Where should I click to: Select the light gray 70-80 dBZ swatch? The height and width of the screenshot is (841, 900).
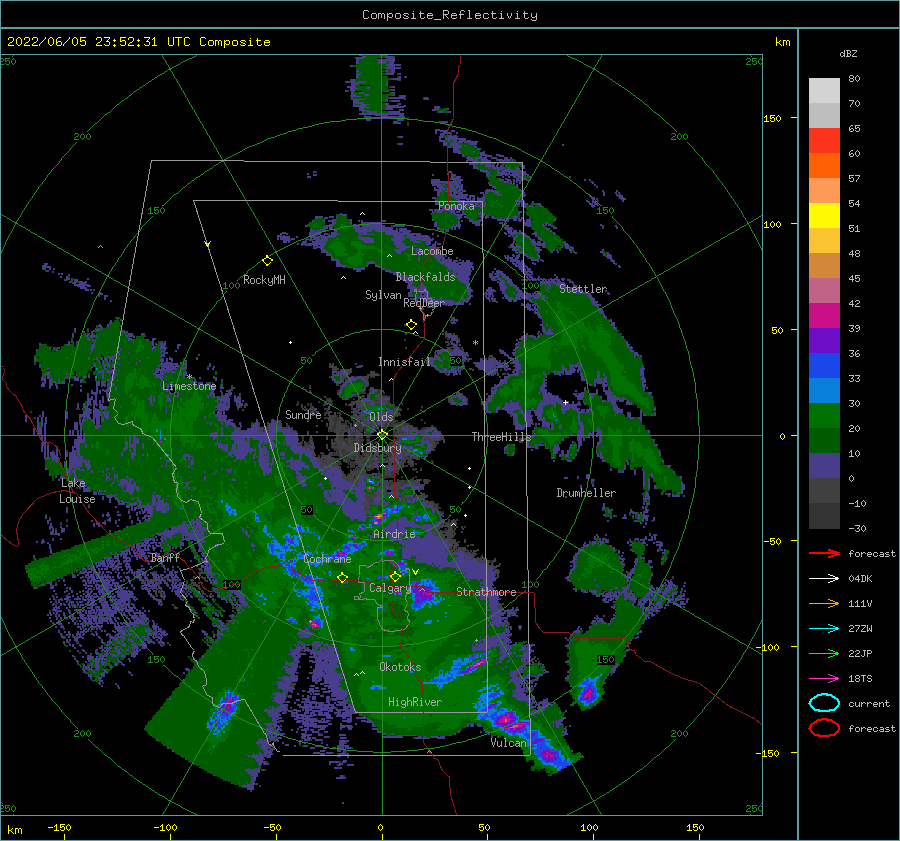[824, 91]
